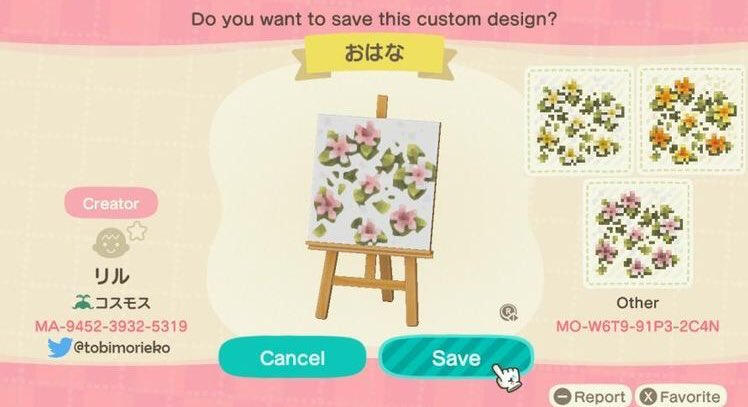Click the star badge beside the creator avatar
The width and height of the screenshot is (748, 407).
(137, 231)
